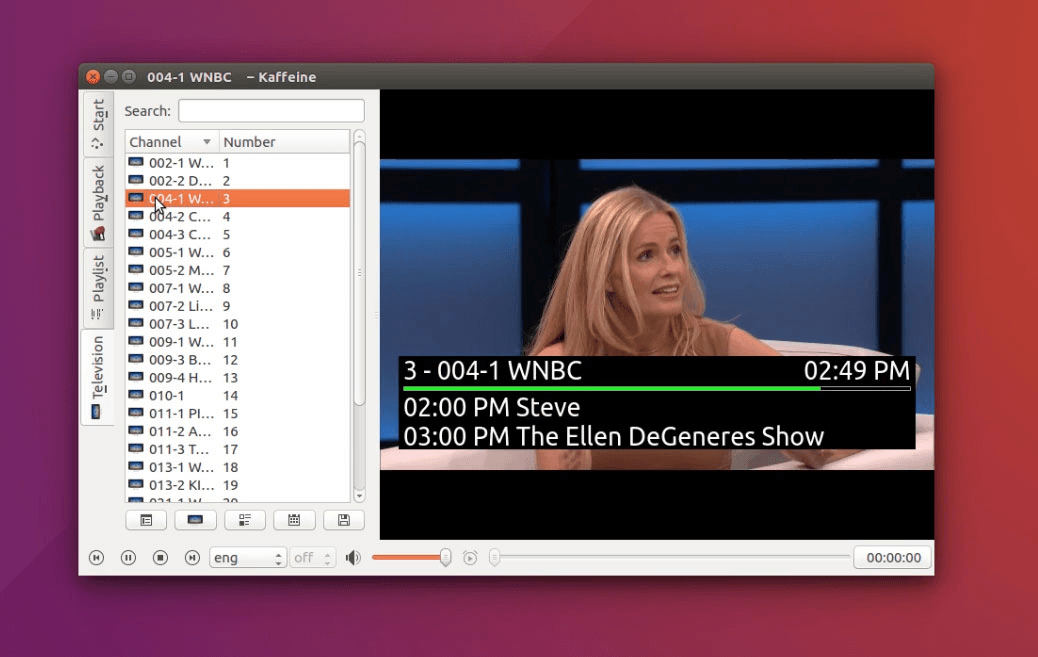Image resolution: width=1038 pixels, height=657 pixels.
Task: Open the Start tab
Action: click(x=97, y=113)
